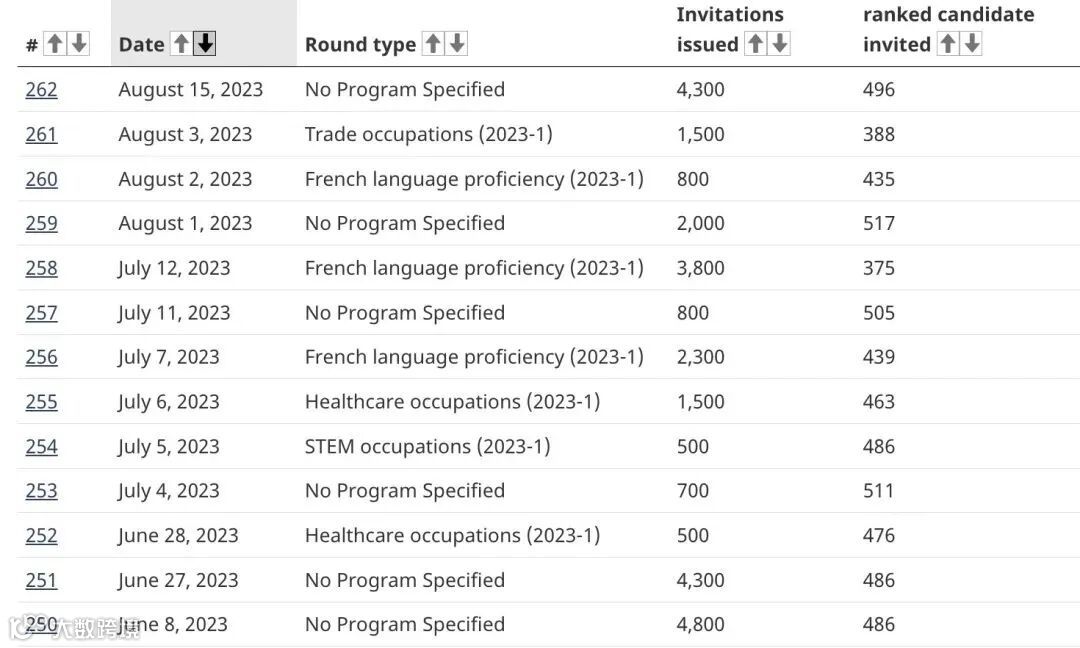Click the Round type column header
The height and width of the screenshot is (648, 1080).
click(360, 44)
